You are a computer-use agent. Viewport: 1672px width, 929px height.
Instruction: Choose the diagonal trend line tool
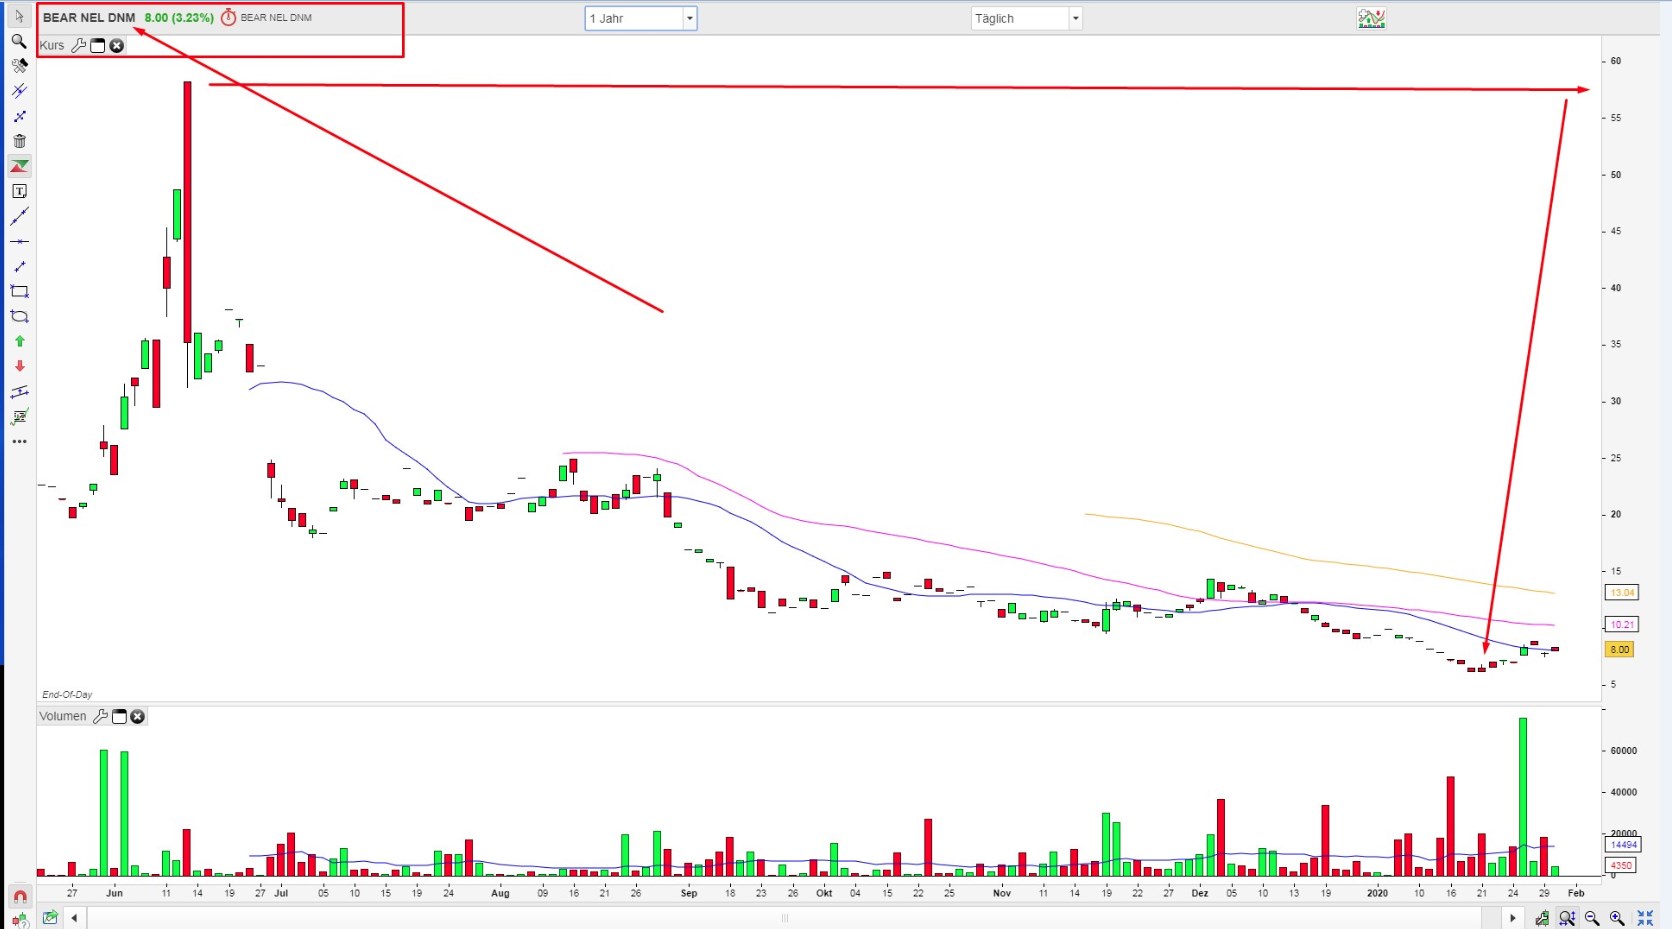tap(19, 216)
